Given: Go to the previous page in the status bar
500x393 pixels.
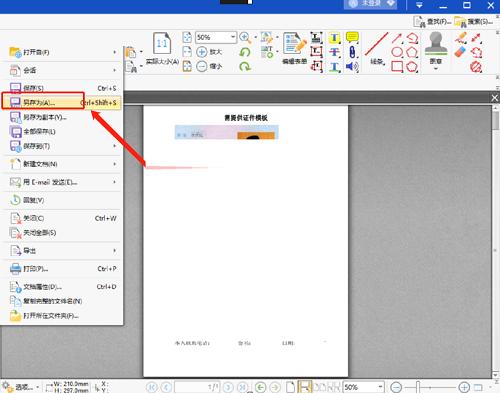Looking at the screenshot, I should pos(166,387).
